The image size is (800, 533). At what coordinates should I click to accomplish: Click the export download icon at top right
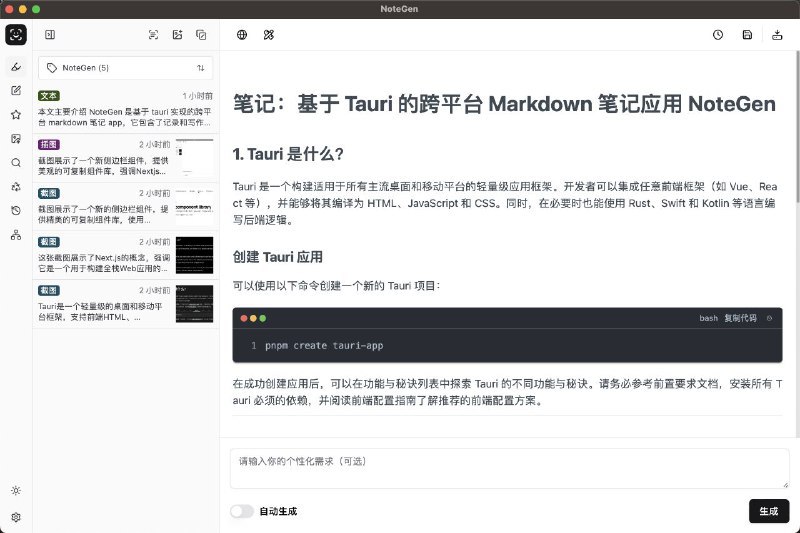click(x=778, y=35)
